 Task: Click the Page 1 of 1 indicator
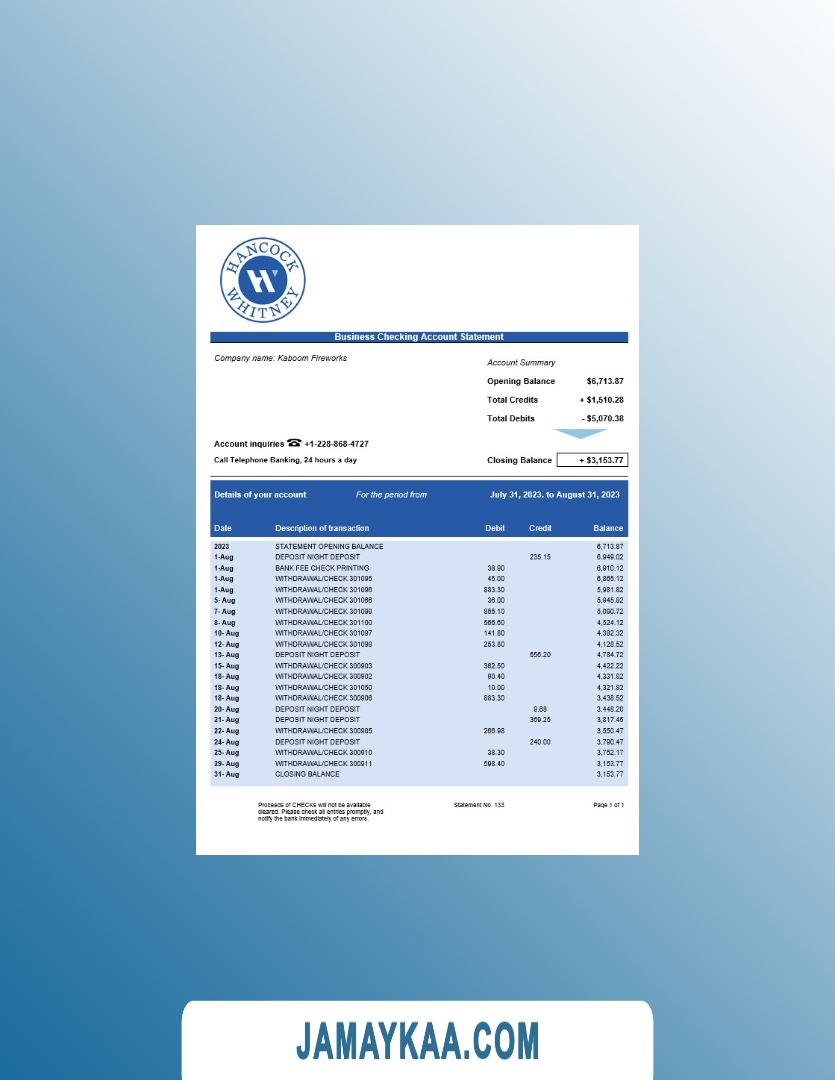tap(608, 804)
